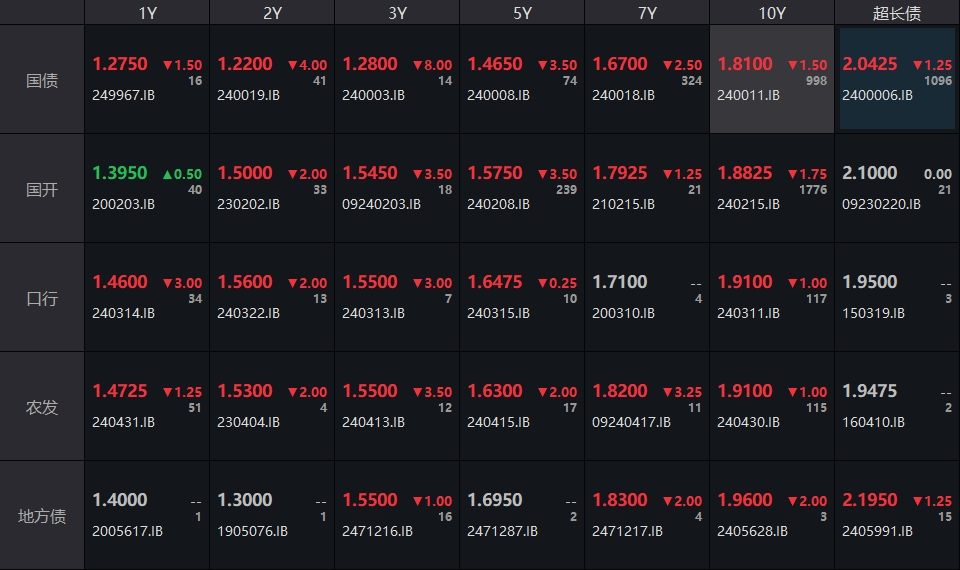The width and height of the screenshot is (960, 570).
Task: Select the 农发 row label
Action: coord(42,407)
